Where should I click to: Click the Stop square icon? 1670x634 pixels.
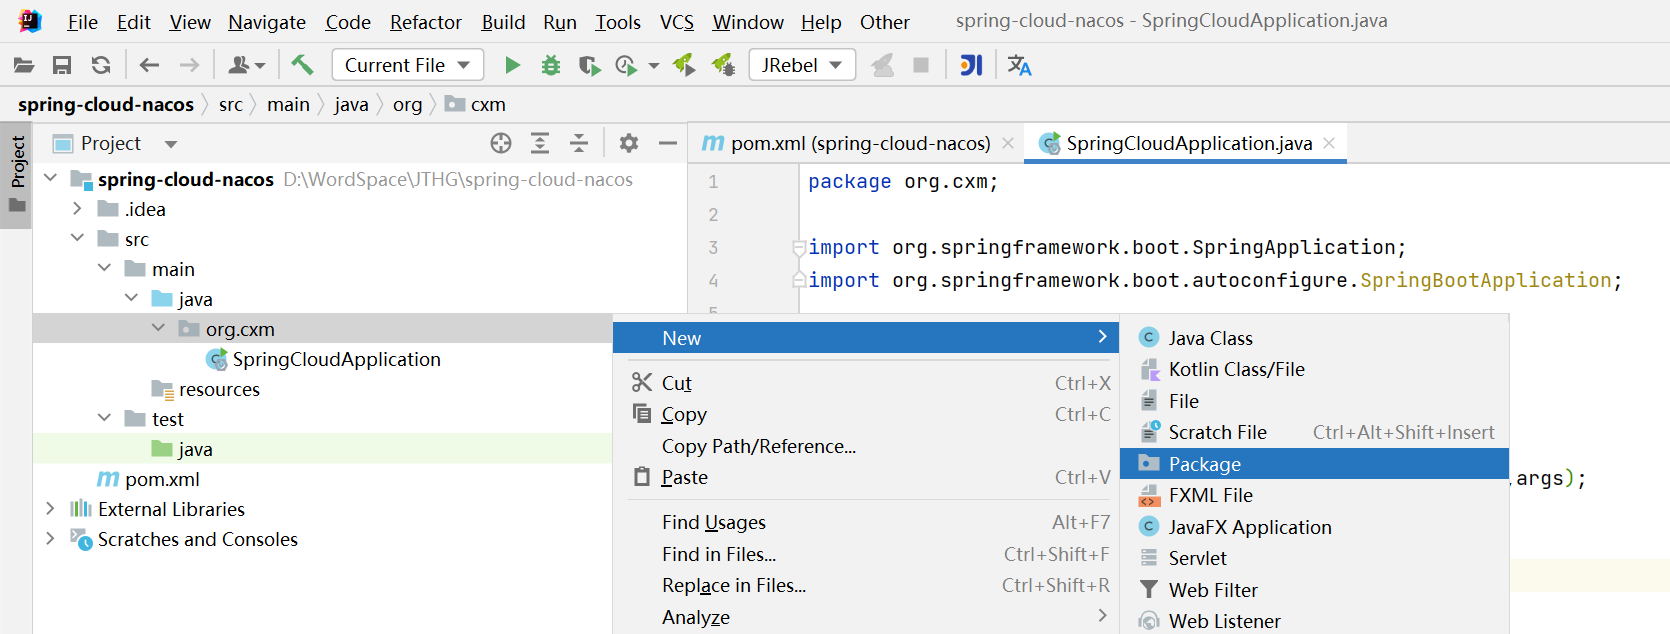coord(921,65)
